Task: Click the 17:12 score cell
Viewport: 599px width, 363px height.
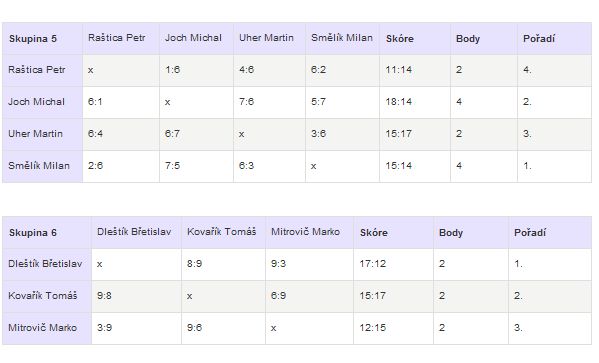Action: coord(393,264)
